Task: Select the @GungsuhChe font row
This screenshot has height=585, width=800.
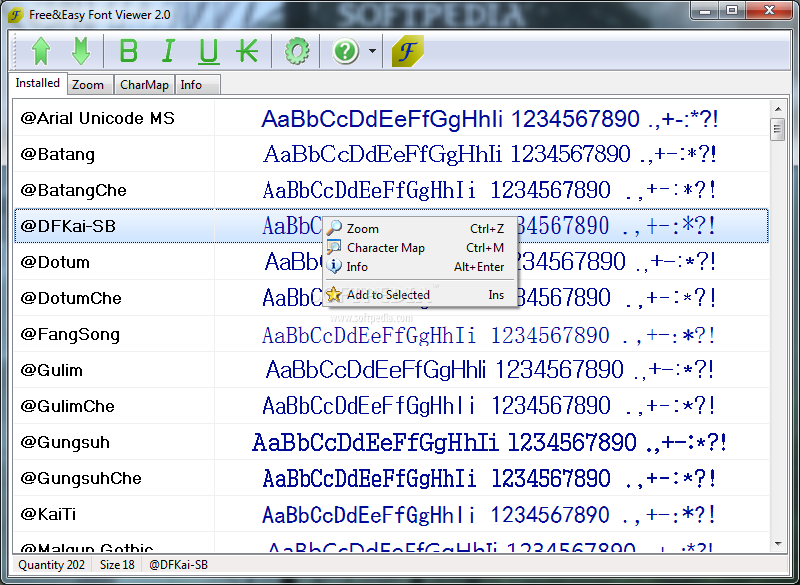Action: click(x=391, y=478)
